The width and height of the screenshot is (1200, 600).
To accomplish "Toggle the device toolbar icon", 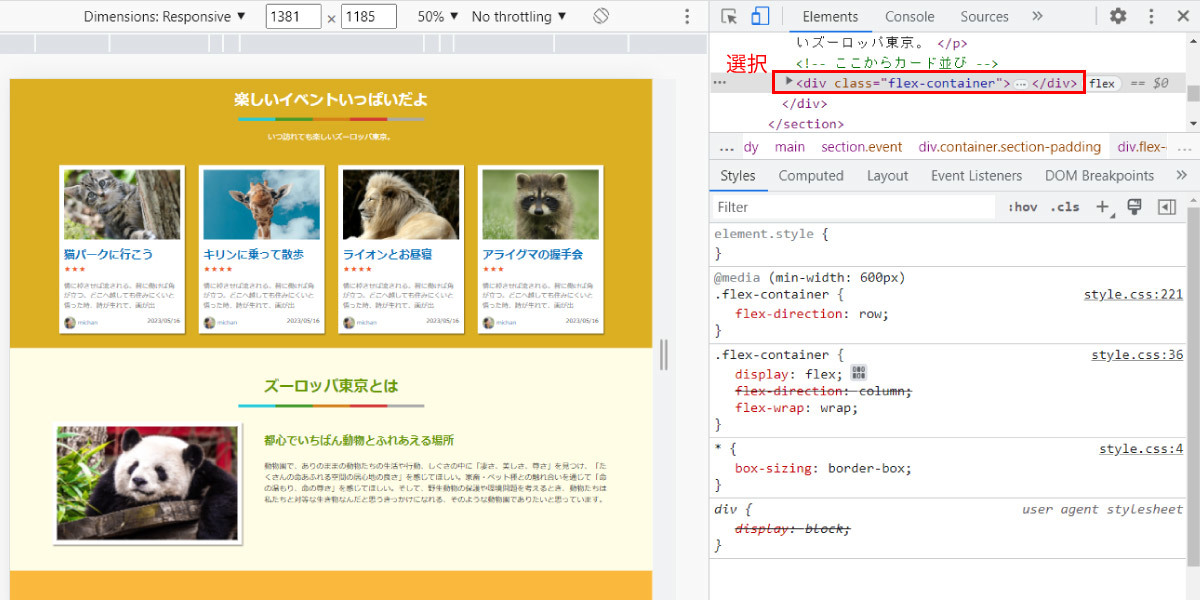I will [x=760, y=16].
